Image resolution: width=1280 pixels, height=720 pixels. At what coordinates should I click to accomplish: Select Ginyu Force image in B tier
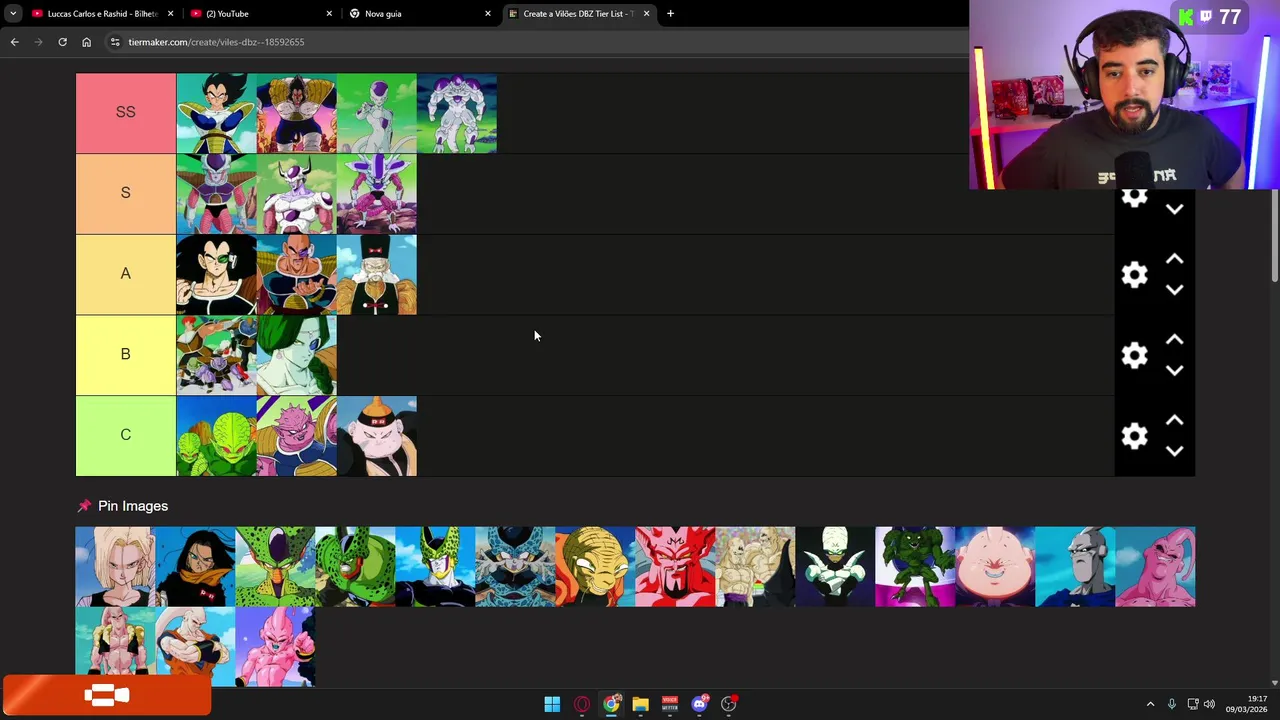click(216, 356)
